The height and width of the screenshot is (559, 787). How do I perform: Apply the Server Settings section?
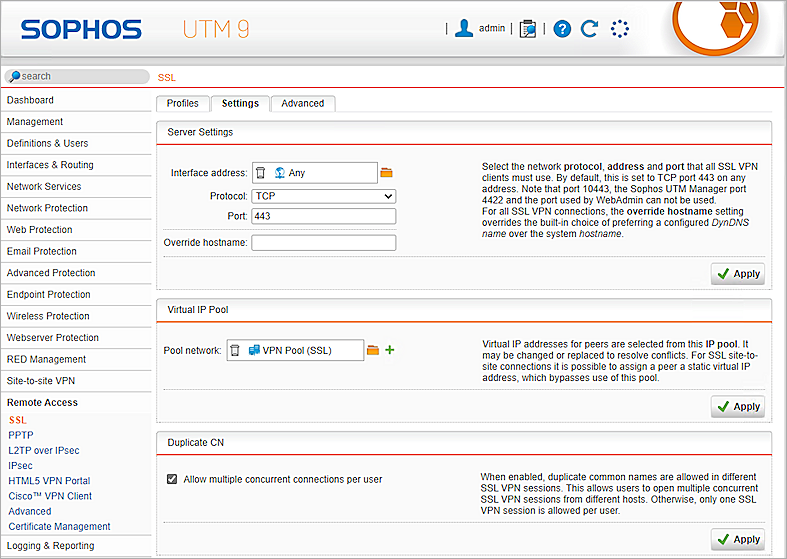[738, 274]
